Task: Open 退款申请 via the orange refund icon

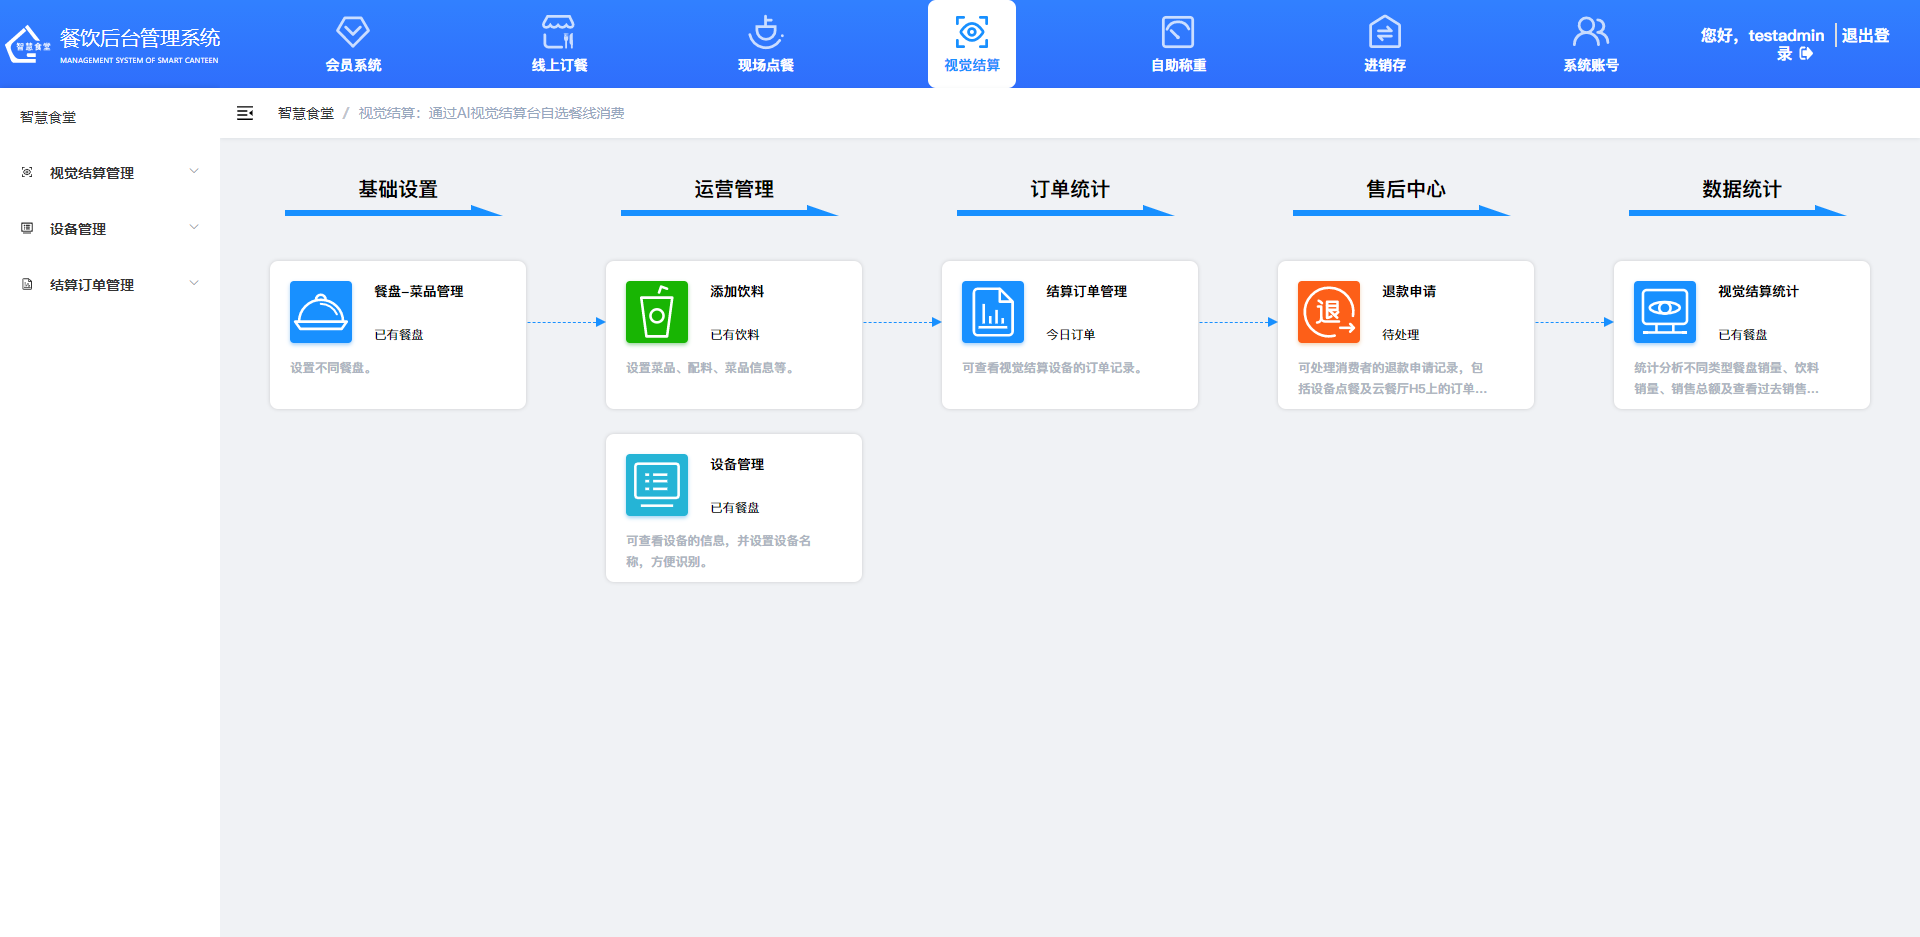Action: pyautogui.click(x=1328, y=311)
